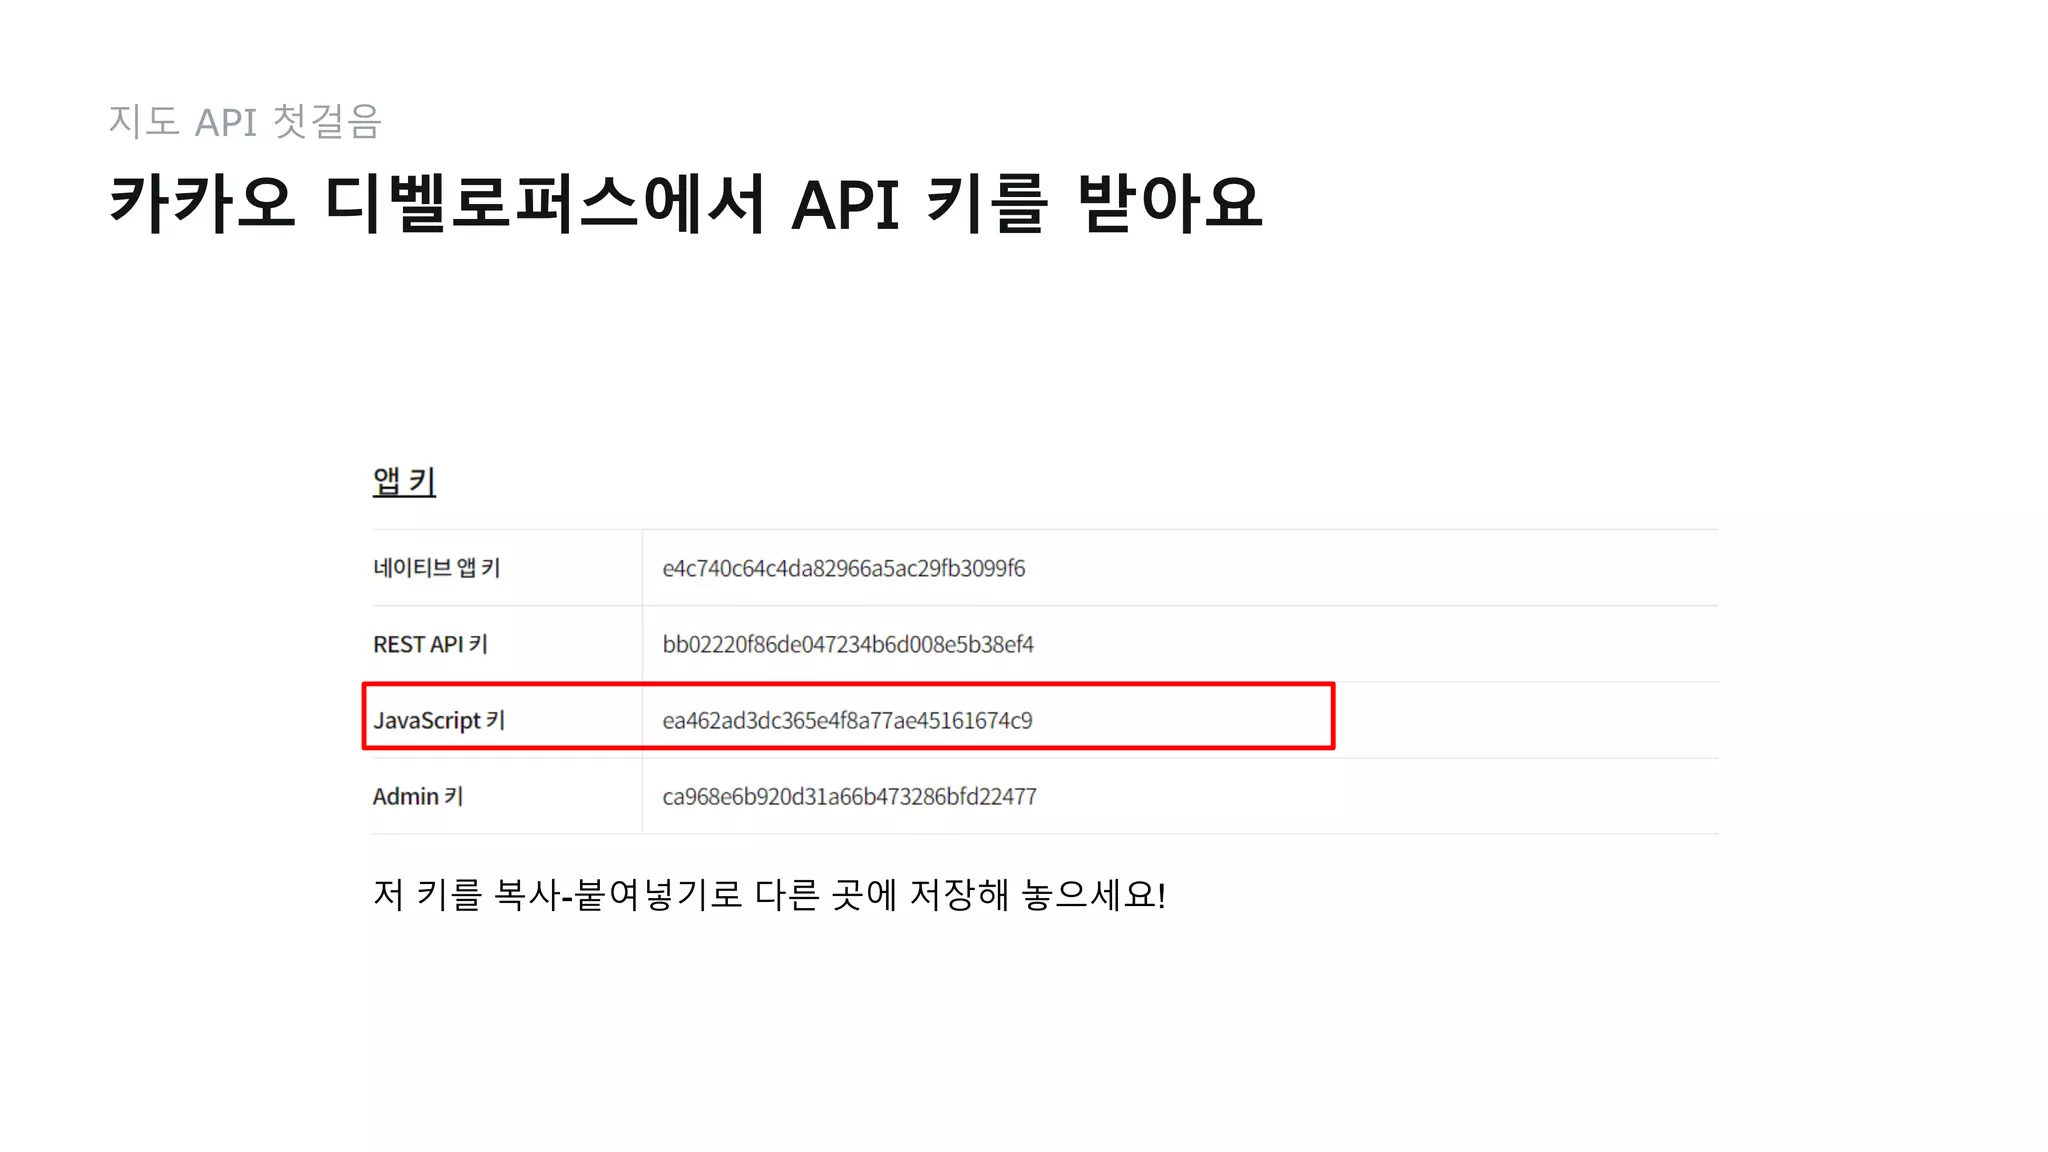The width and height of the screenshot is (2048, 1152).
Task: Click the Admin key value ca968e6b920d31a66b473286bfd22477
Action: [849, 796]
